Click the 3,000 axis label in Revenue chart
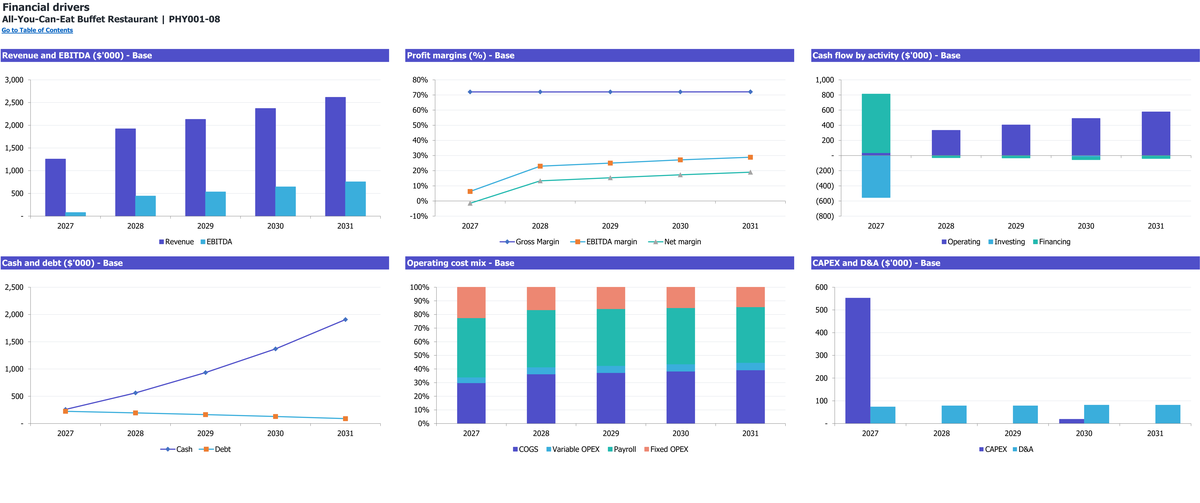 tap(15, 80)
